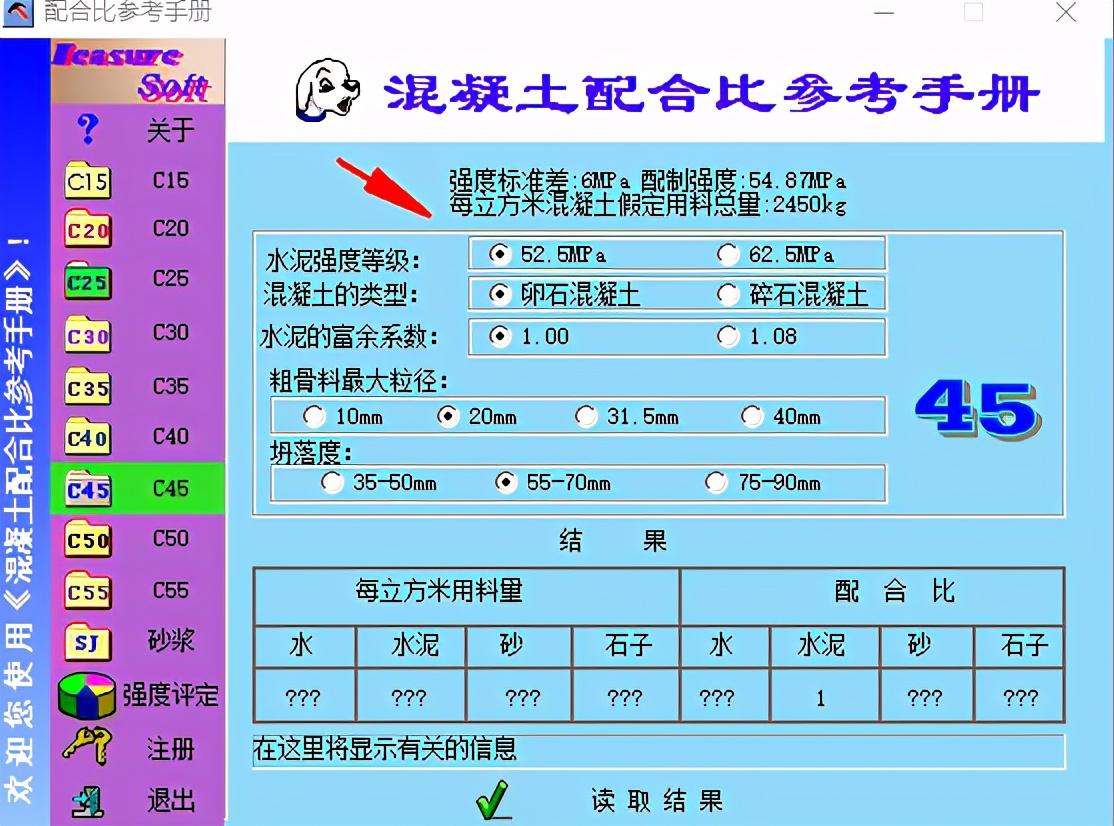Click the exit door icon
This screenshot has height=826, width=1114.
pyautogui.click(x=88, y=801)
